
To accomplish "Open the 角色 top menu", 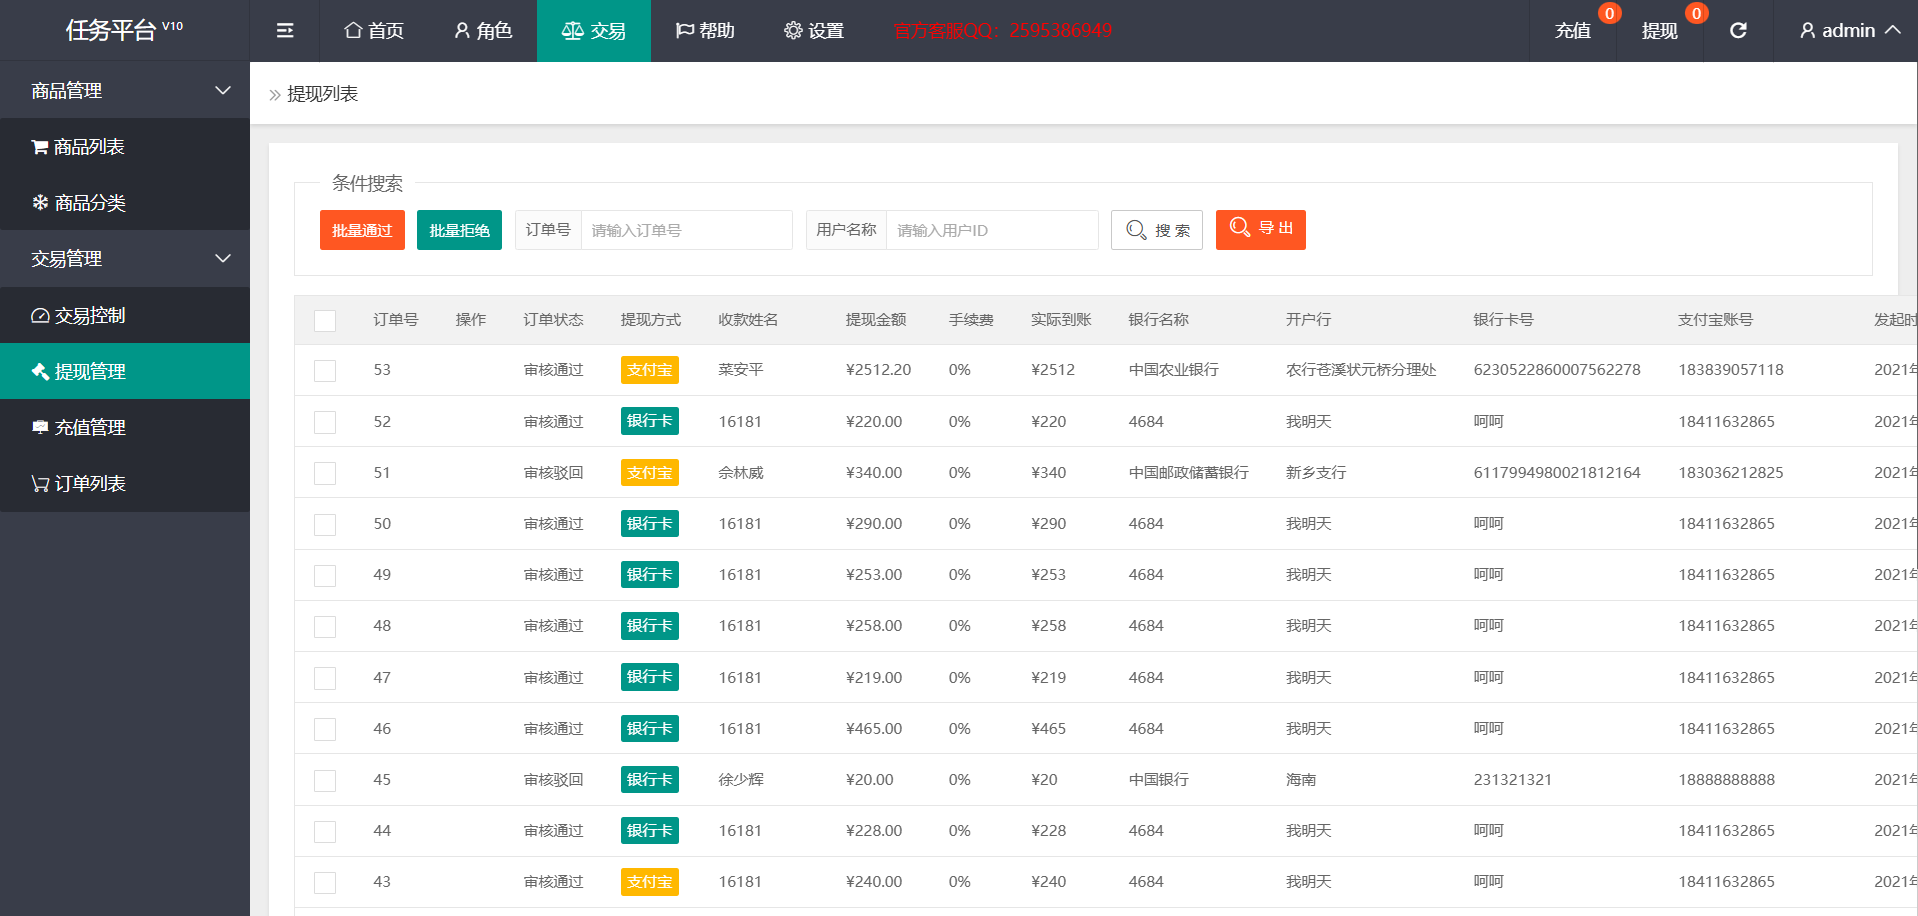I will point(483,31).
